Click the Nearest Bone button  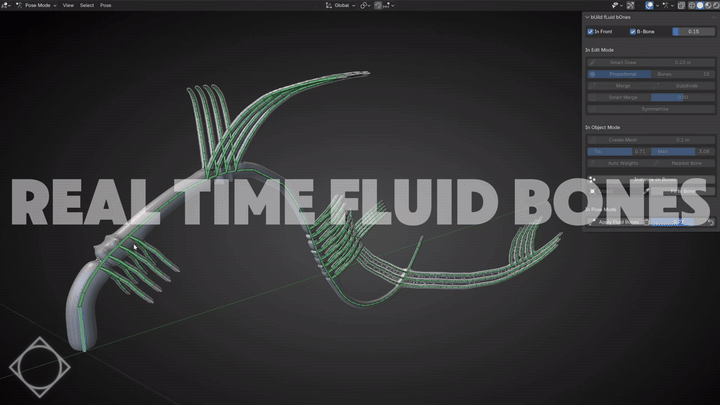(683, 163)
